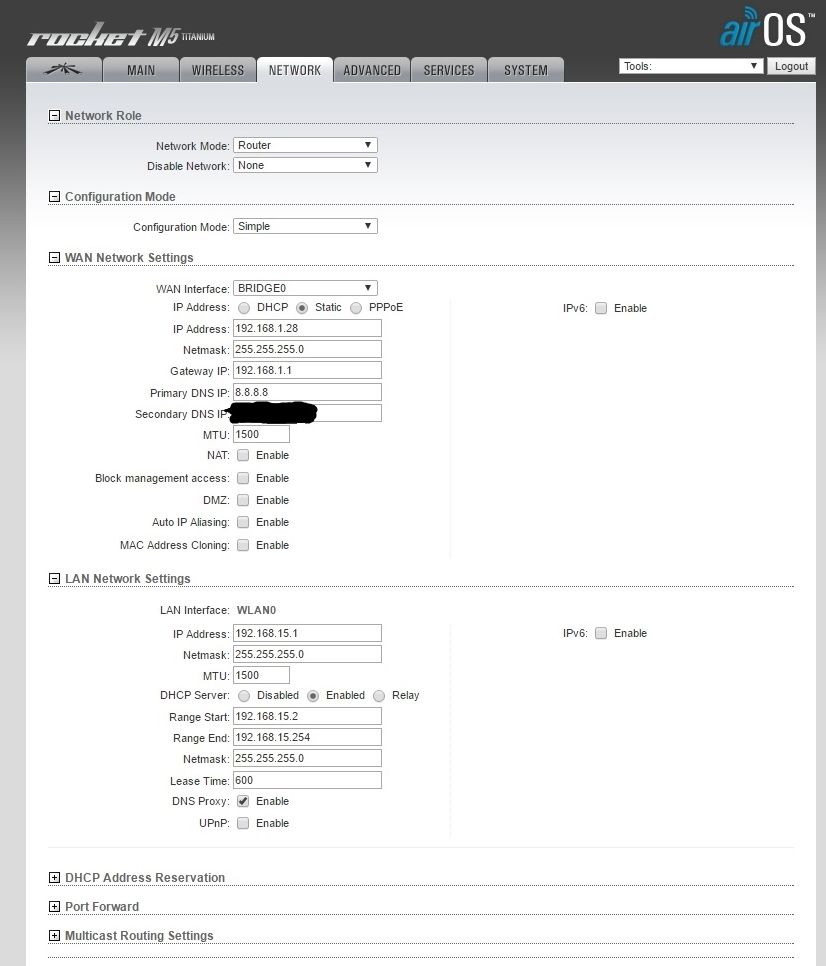Click the Gateway IP input field
This screenshot has height=966, width=826.
[306, 370]
